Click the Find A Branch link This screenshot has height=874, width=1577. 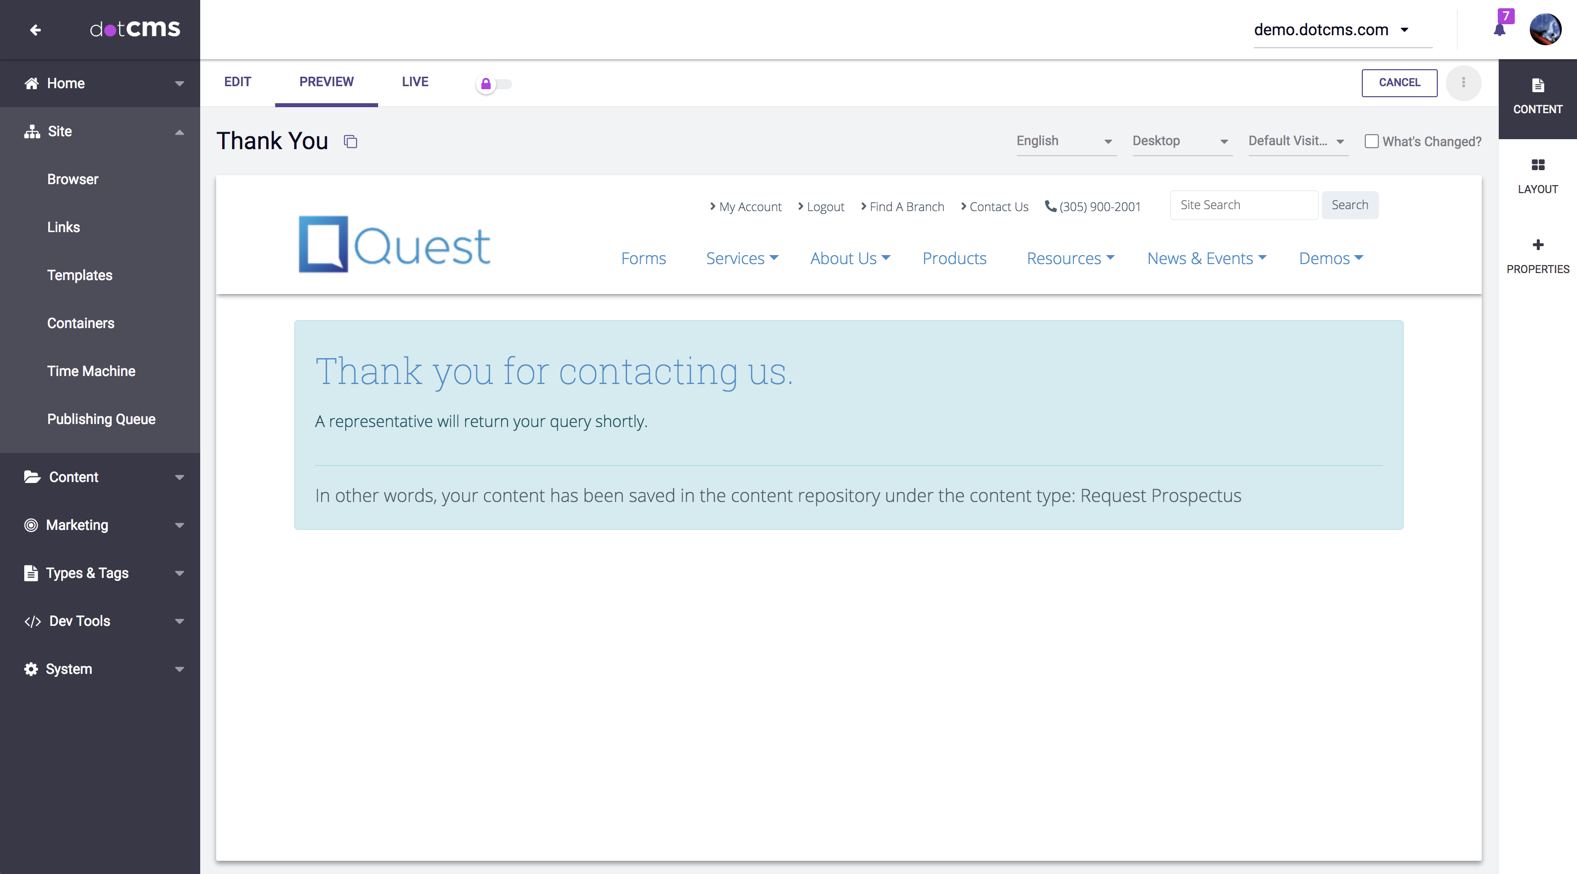point(906,207)
